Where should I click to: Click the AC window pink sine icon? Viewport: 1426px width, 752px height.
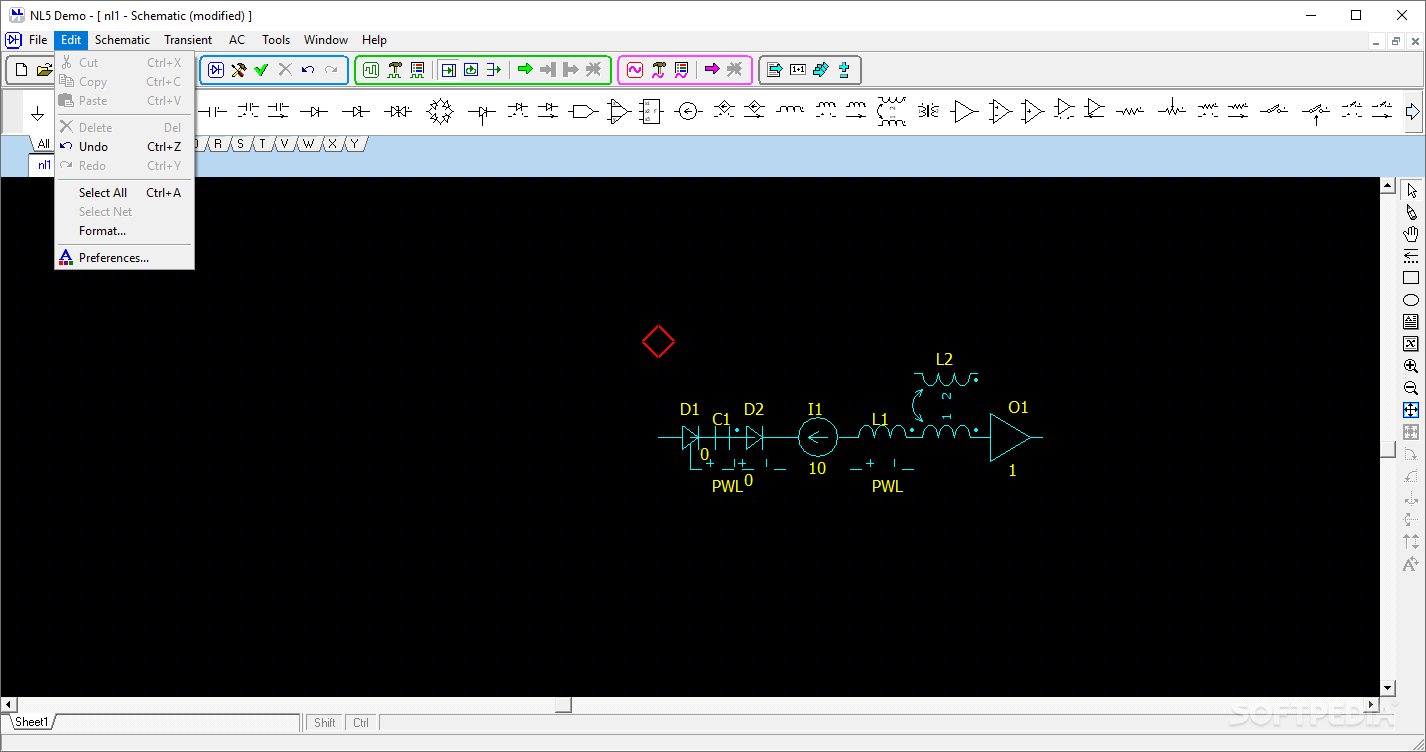pos(635,70)
